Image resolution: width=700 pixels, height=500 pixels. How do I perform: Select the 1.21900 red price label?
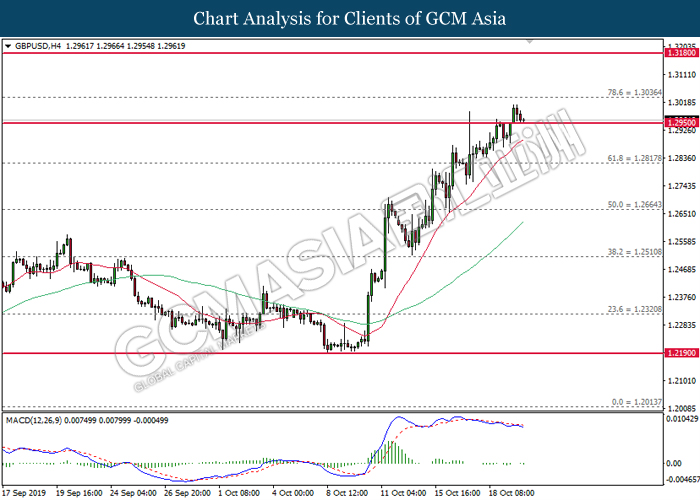point(682,353)
